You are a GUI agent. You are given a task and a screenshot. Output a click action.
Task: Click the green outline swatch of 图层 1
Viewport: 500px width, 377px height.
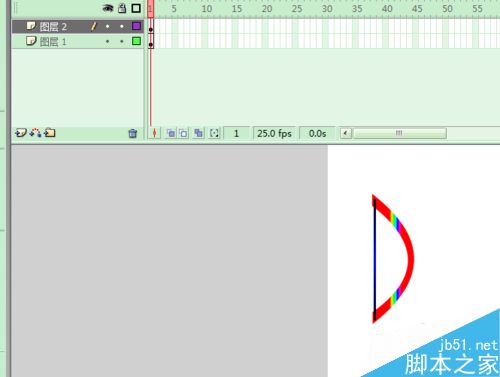click(136, 41)
